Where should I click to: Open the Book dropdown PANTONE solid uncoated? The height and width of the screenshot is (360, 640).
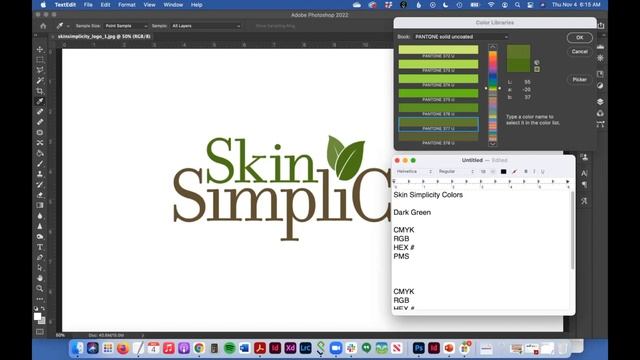pos(461,37)
